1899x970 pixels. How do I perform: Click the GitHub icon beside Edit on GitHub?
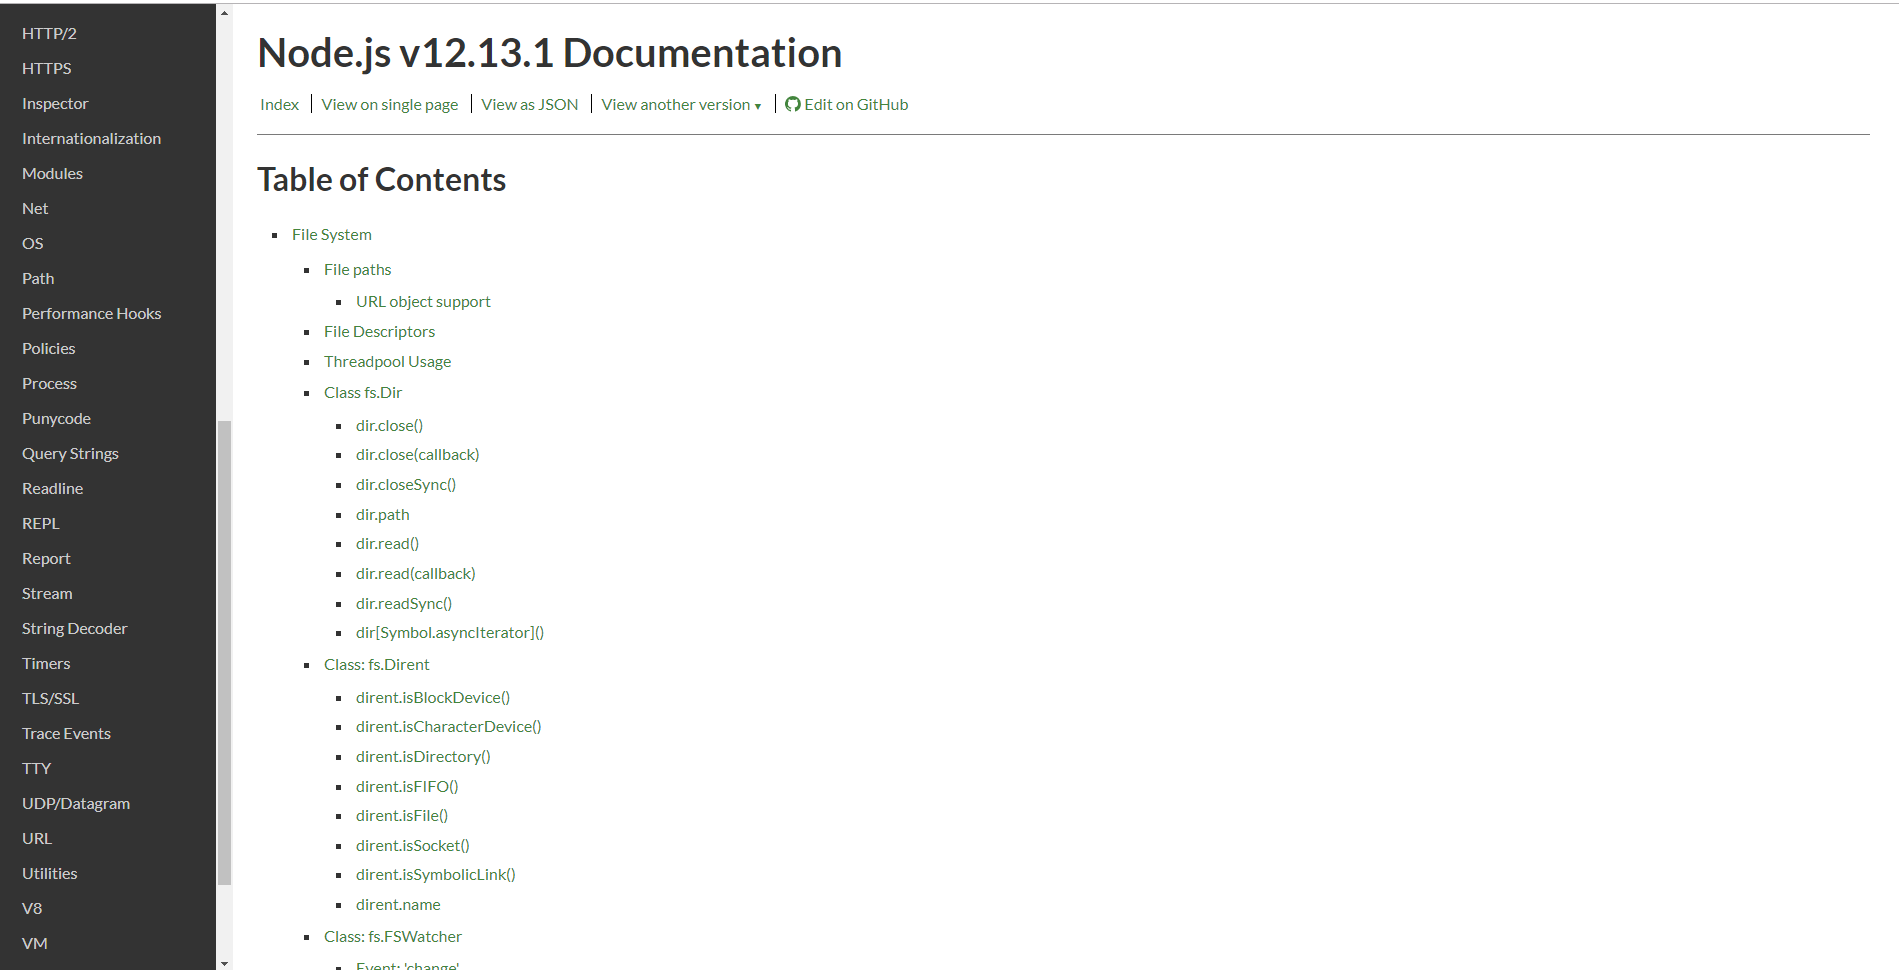pyautogui.click(x=792, y=105)
